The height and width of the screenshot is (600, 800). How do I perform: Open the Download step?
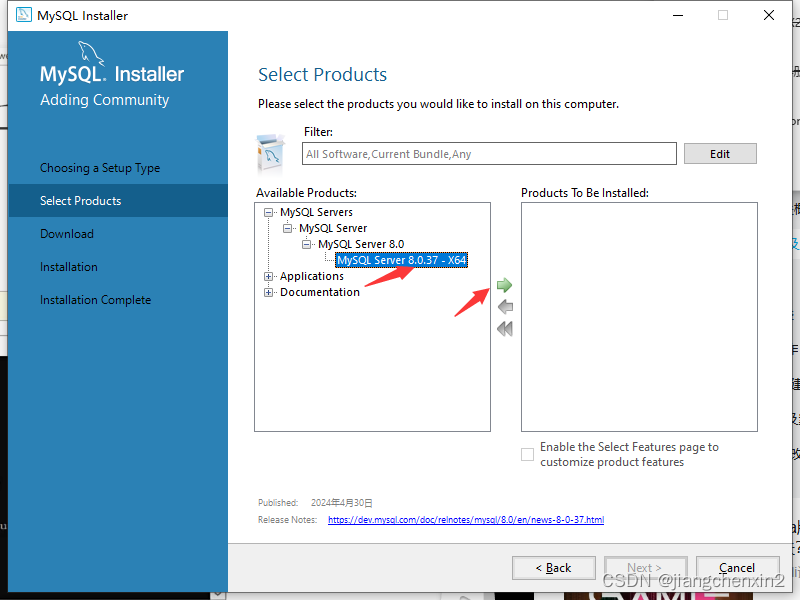67,234
